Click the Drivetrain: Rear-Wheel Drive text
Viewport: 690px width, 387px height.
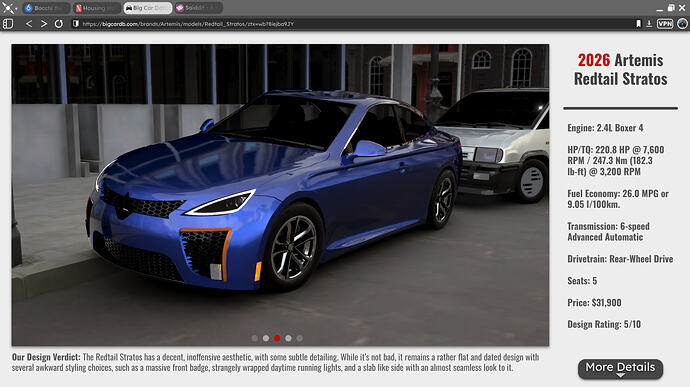click(x=620, y=259)
